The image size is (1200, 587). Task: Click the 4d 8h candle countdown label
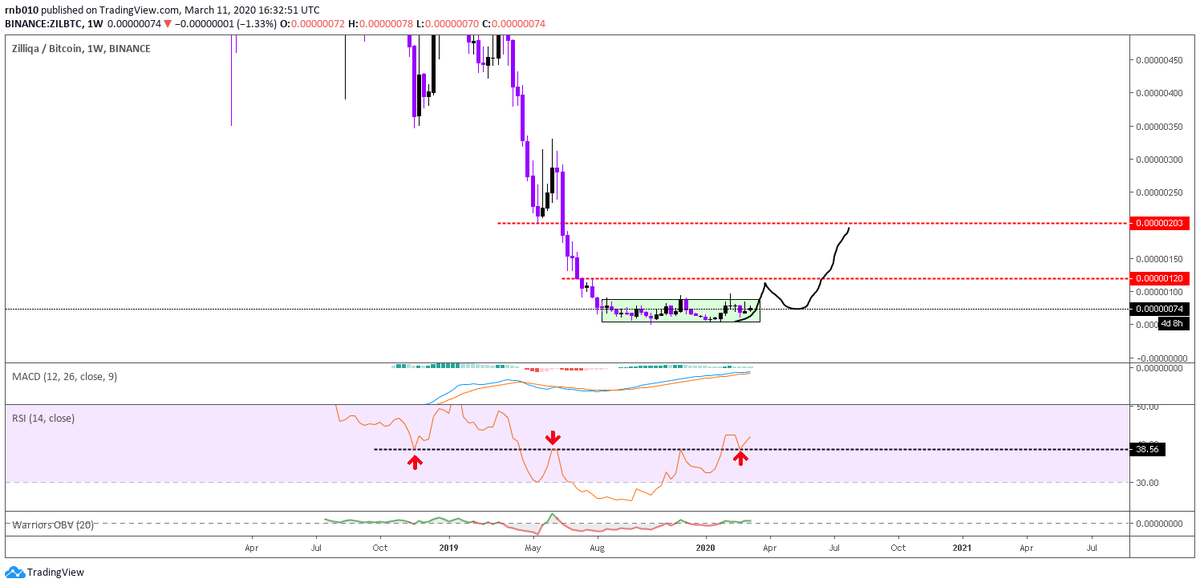(x=1173, y=323)
